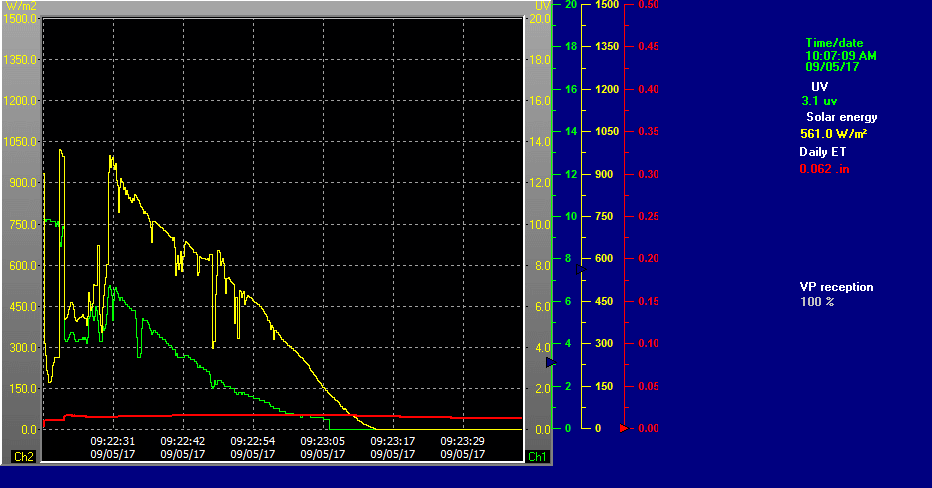Screen dimensions: 932x488
Task: Click the small marker on the yellow solar axis
Action: point(581,270)
